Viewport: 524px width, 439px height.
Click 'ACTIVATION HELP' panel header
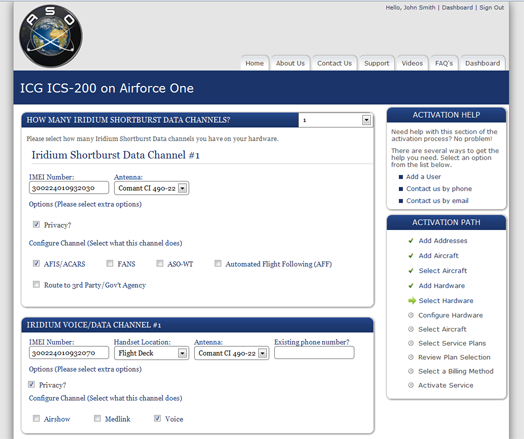tap(446, 115)
